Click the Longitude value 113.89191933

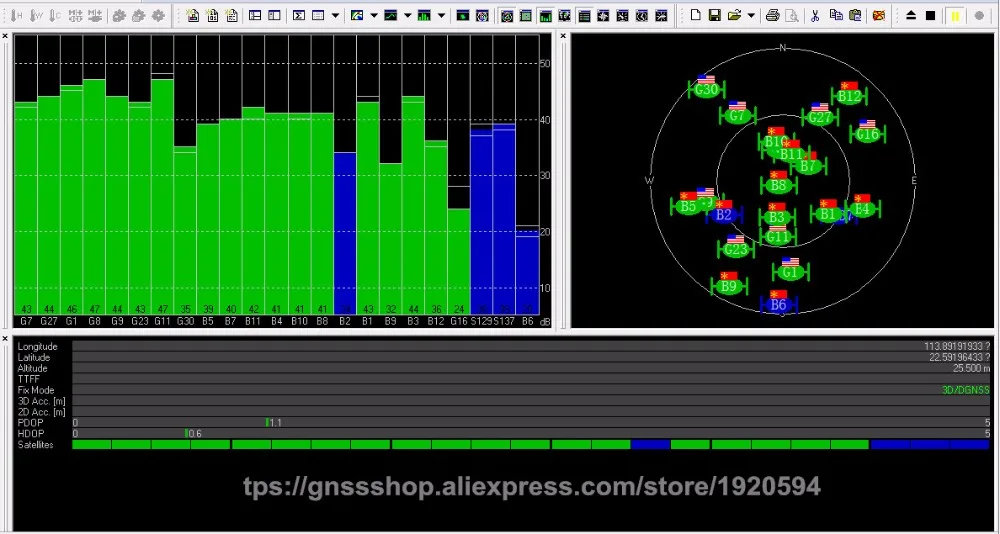[957, 346]
